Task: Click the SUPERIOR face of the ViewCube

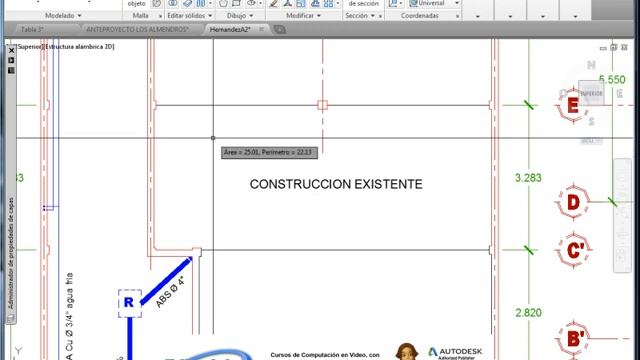Action: click(x=591, y=93)
